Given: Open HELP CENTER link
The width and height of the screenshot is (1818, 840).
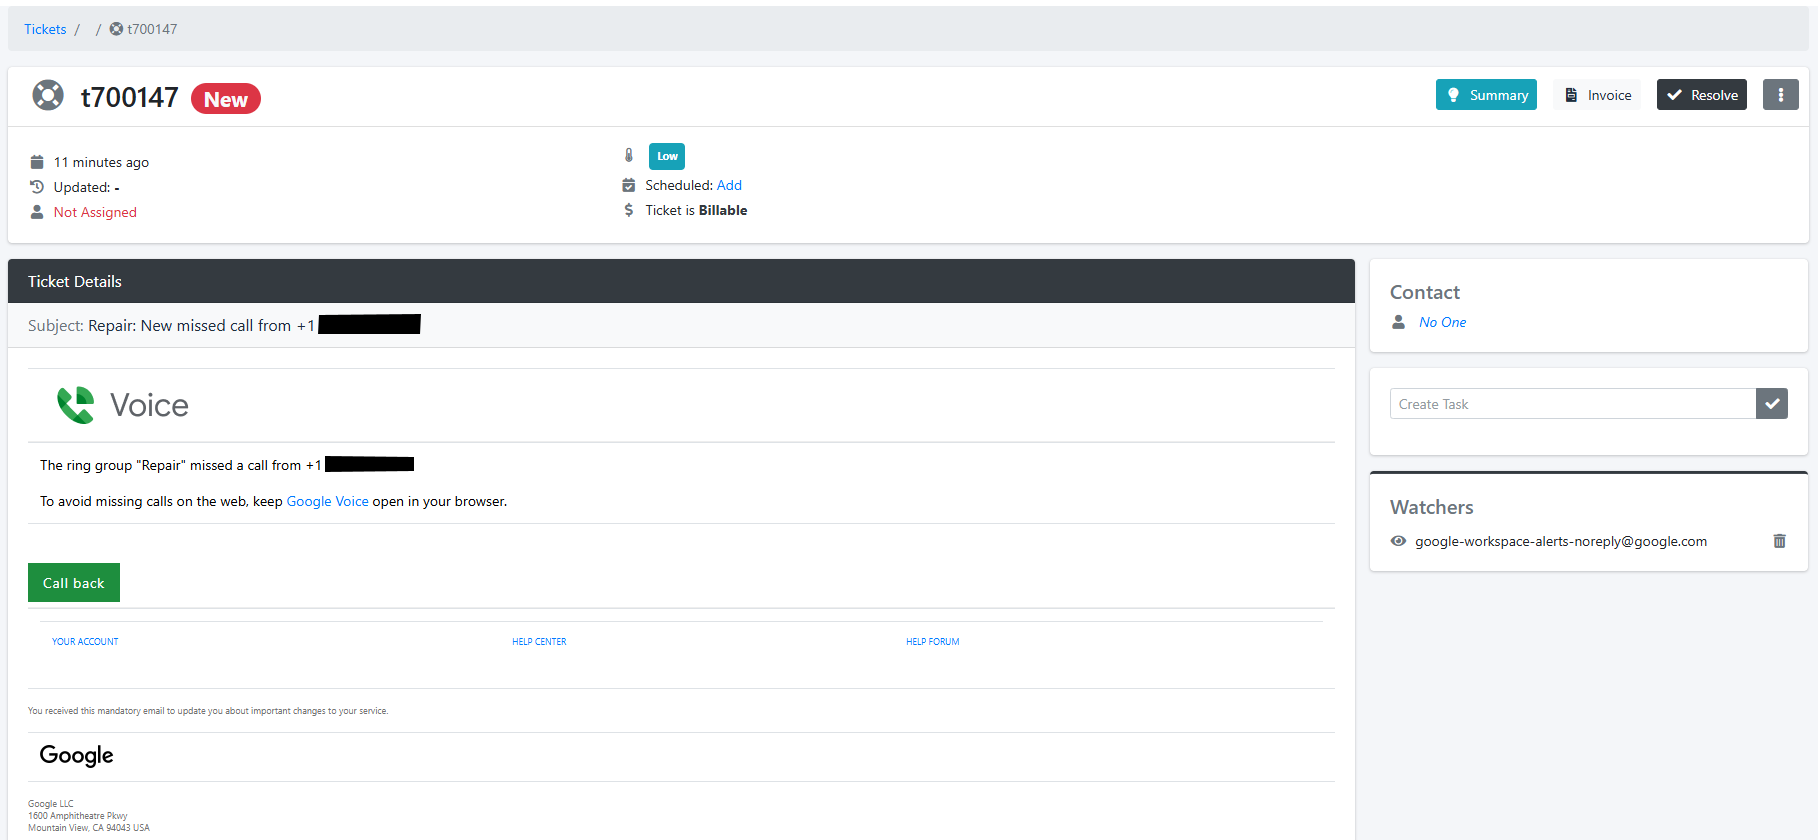Looking at the screenshot, I should pos(539,642).
